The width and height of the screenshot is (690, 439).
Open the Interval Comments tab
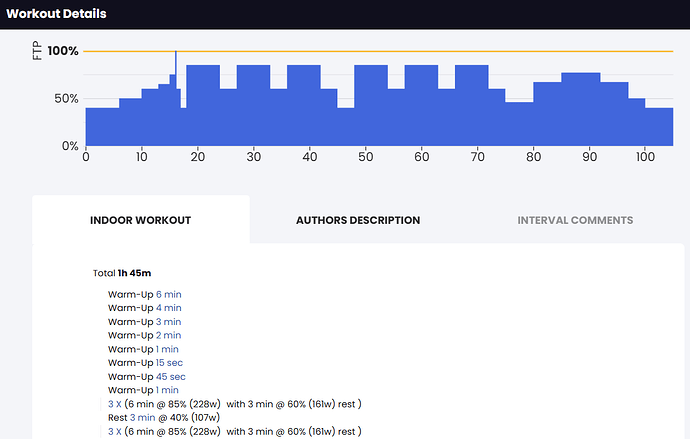(x=575, y=220)
